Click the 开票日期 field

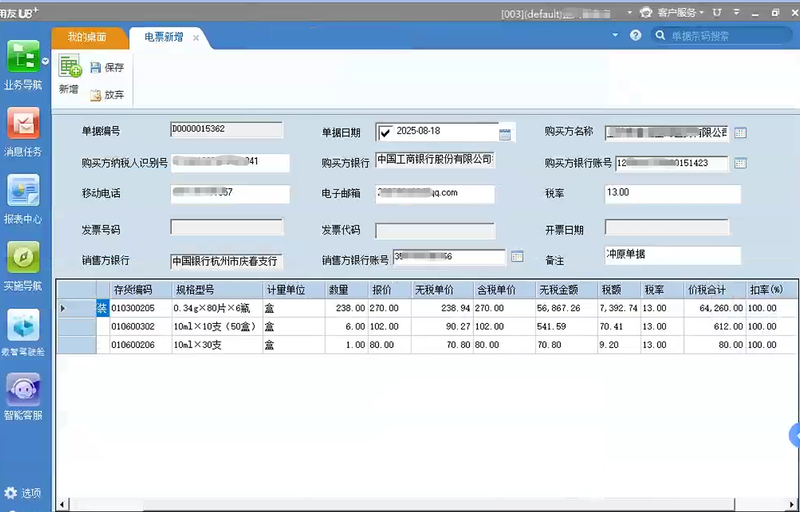[x=667, y=227]
